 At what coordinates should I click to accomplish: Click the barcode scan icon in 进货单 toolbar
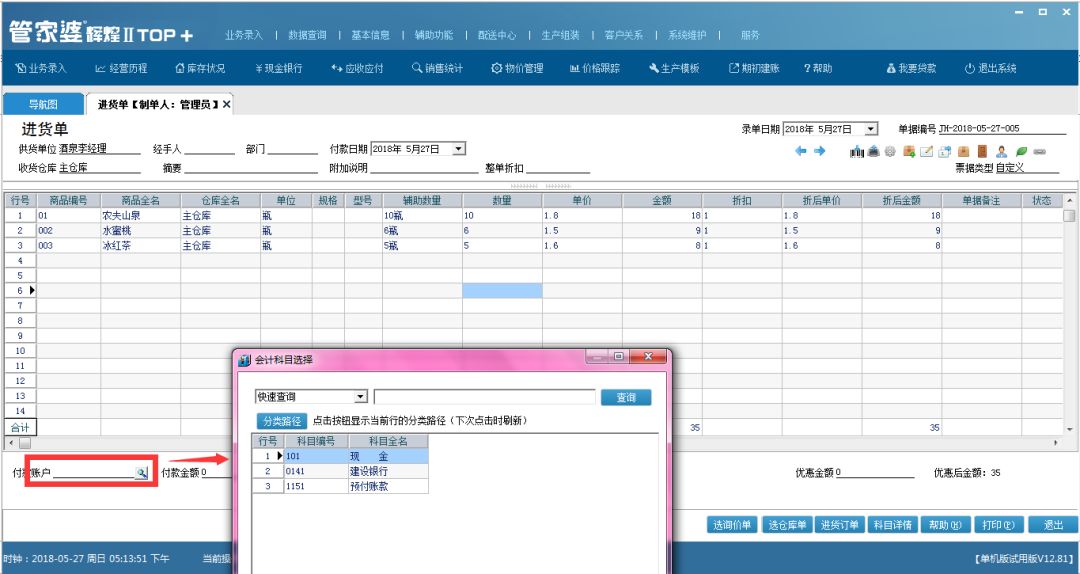[x=857, y=151]
